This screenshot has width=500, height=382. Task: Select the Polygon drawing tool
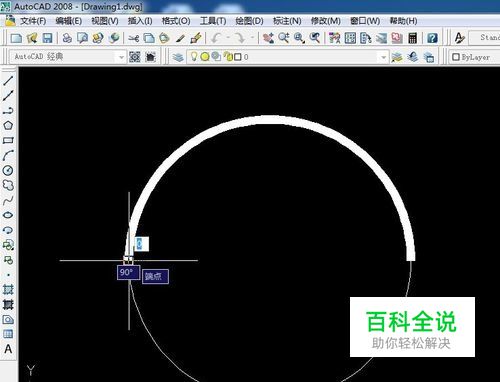pos(8,125)
